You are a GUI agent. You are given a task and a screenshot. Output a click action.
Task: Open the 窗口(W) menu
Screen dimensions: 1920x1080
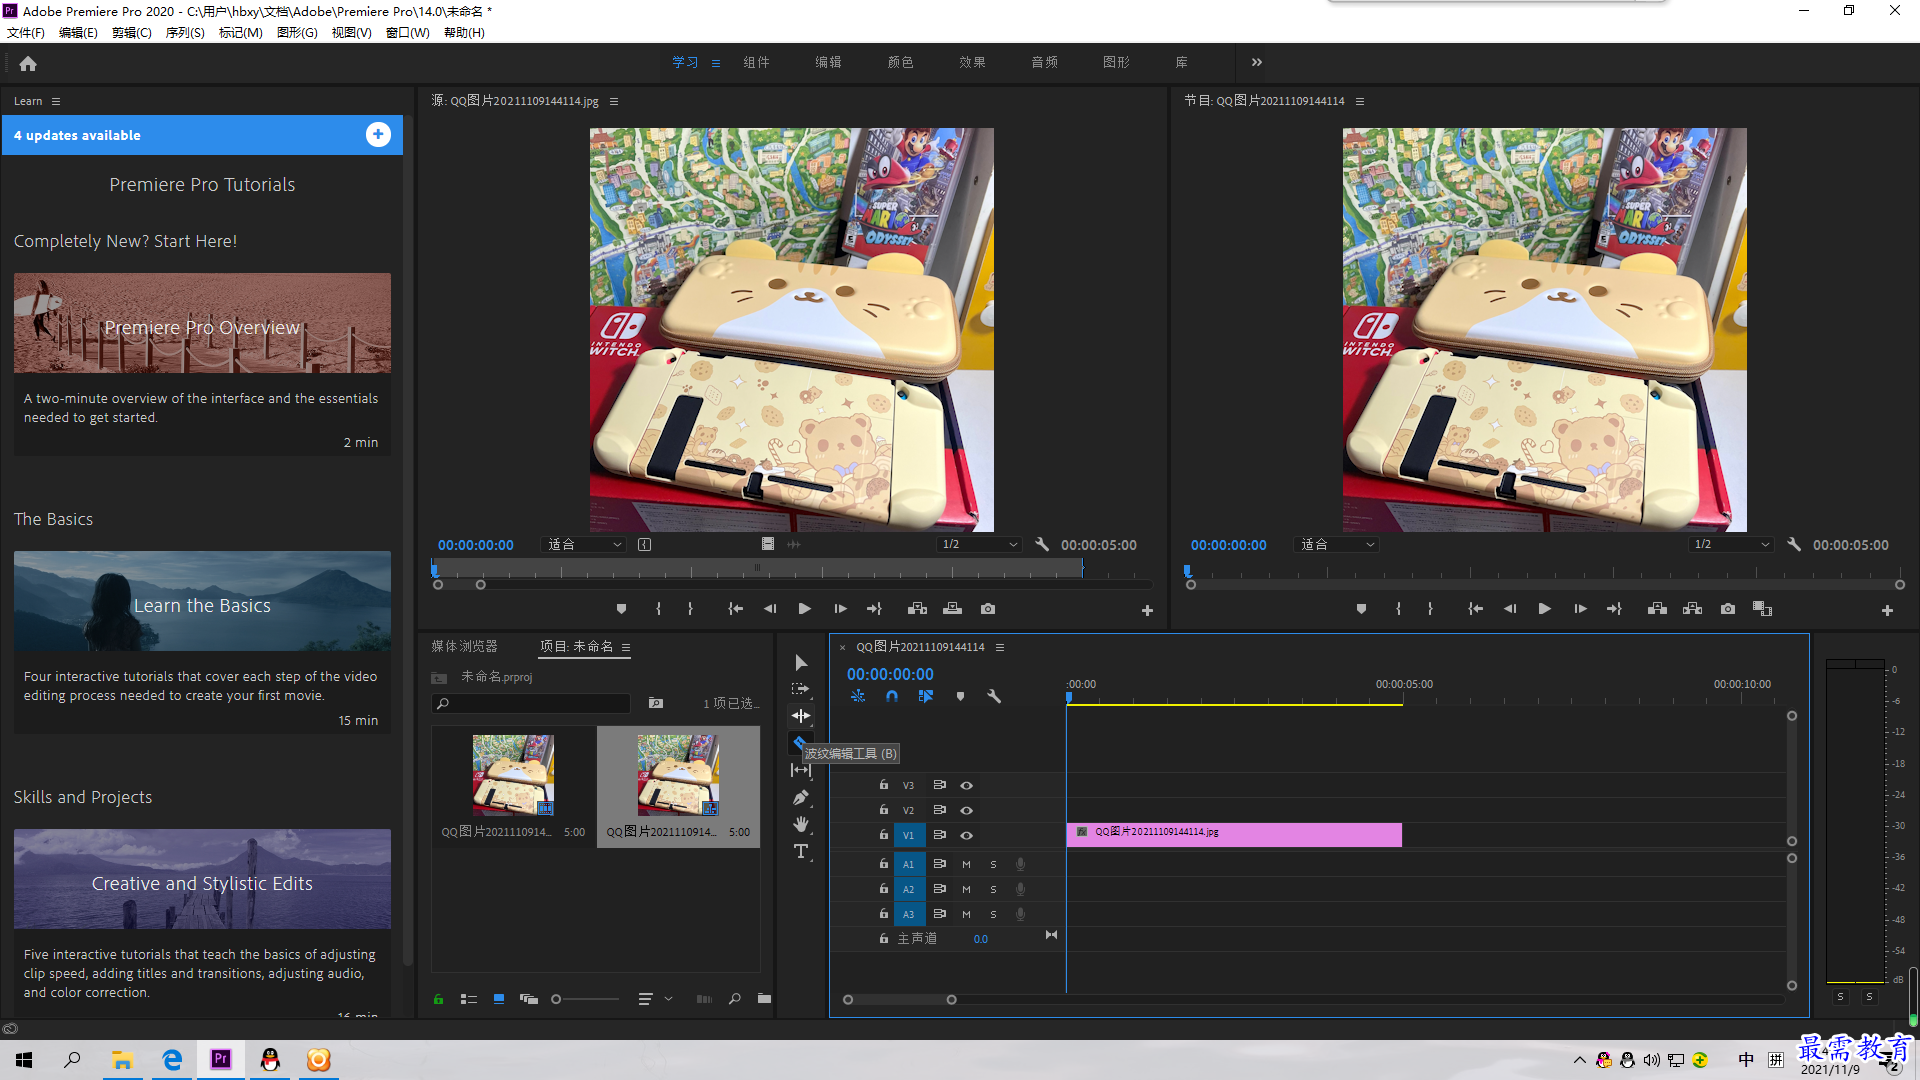pyautogui.click(x=407, y=33)
